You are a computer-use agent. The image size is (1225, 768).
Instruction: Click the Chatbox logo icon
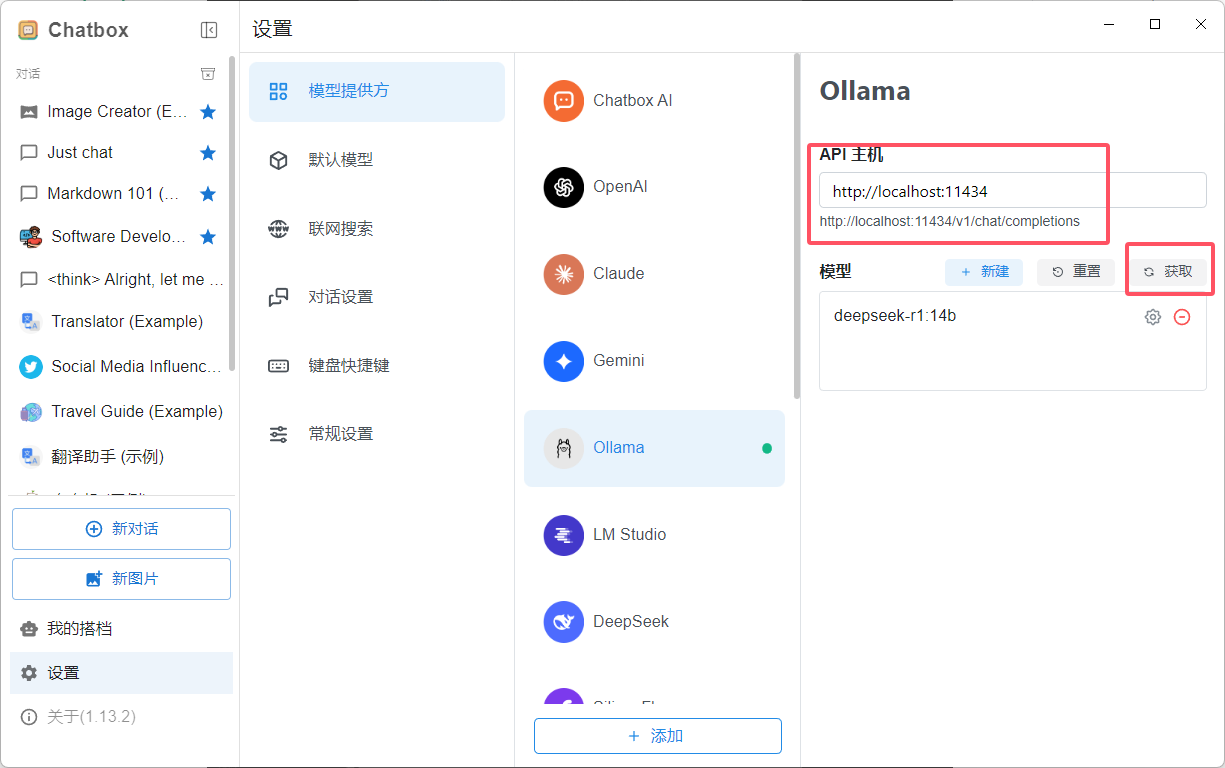pos(28,30)
